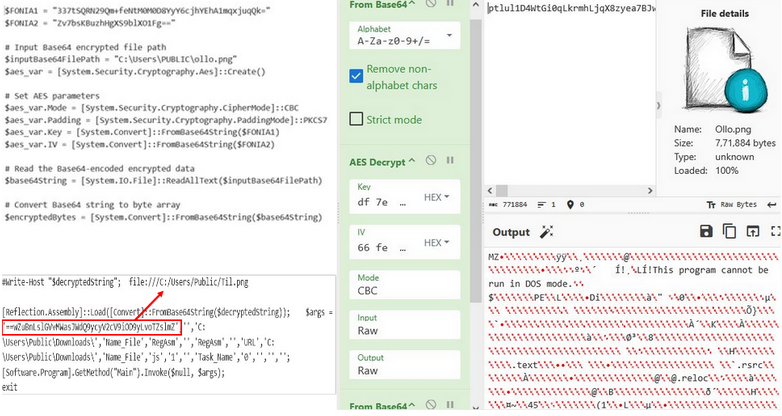This screenshot has height=416, width=782.
Task: Click input pane scroll-right arrow
Action: (650, 191)
